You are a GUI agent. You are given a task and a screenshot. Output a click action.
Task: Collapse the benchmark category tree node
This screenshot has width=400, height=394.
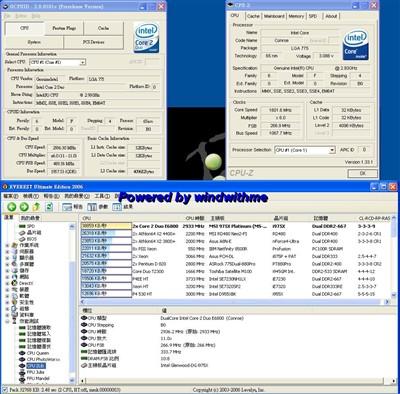pos(7,321)
